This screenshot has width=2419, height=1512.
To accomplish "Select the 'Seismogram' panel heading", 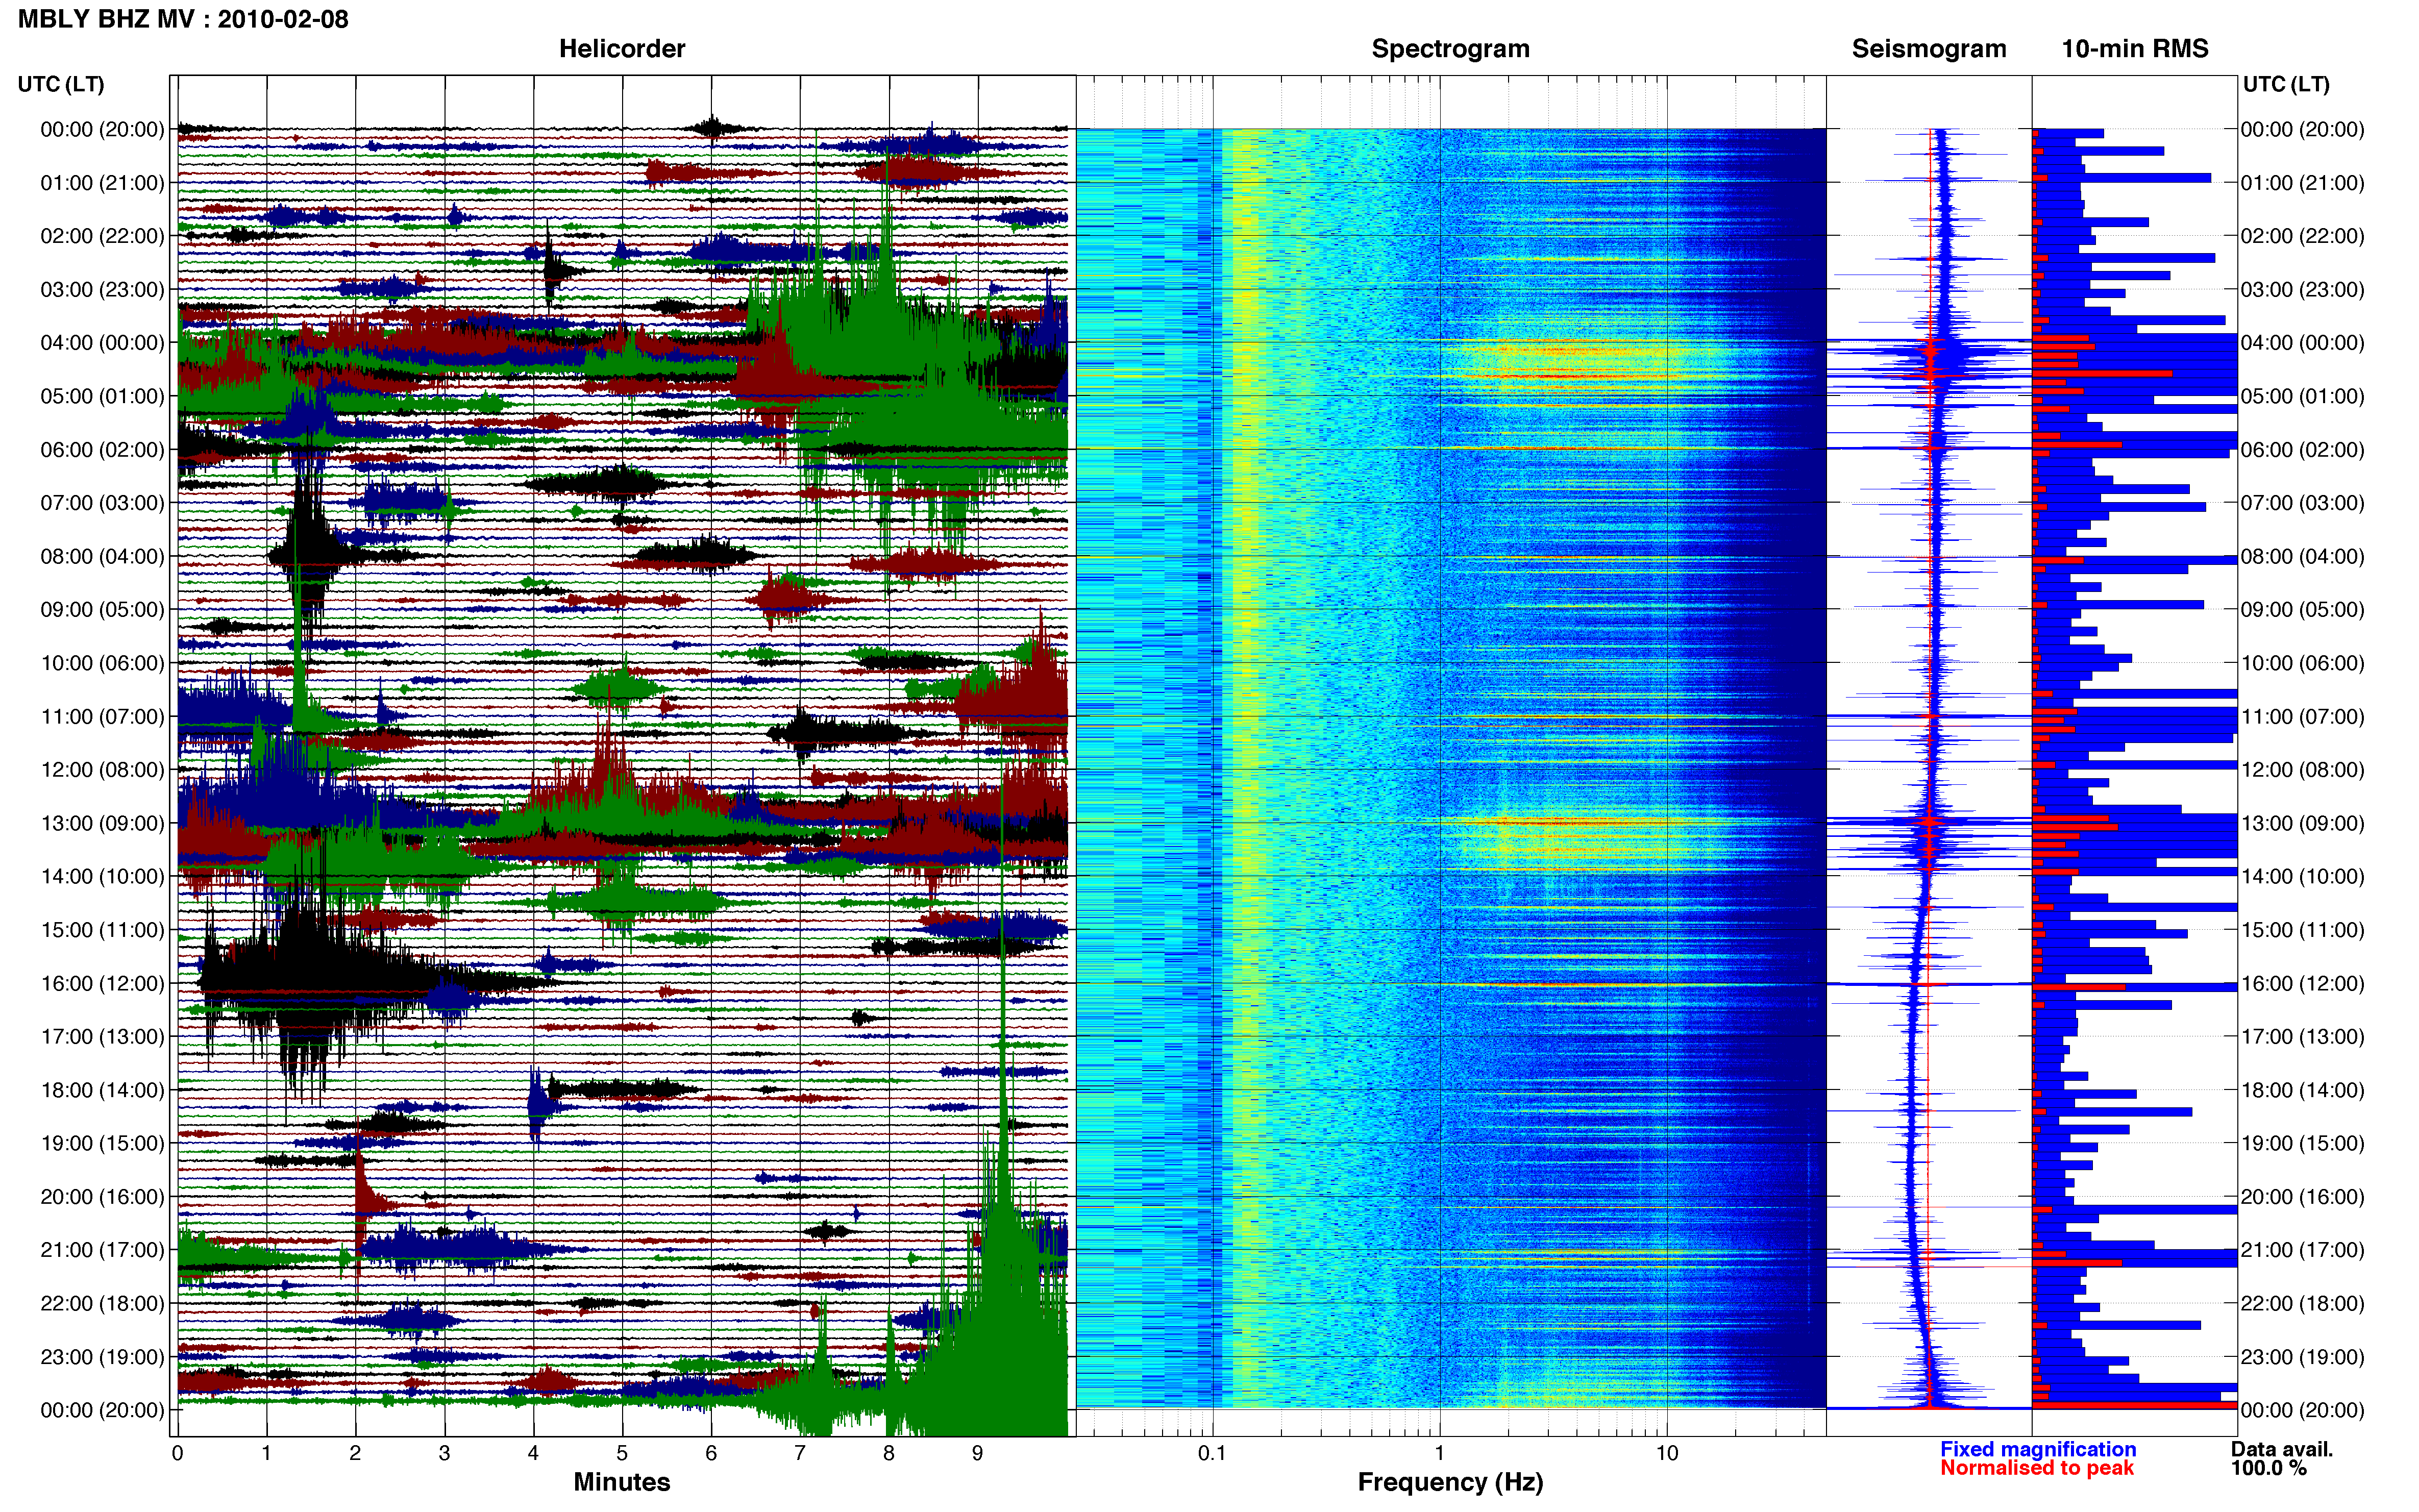I will click(1929, 48).
